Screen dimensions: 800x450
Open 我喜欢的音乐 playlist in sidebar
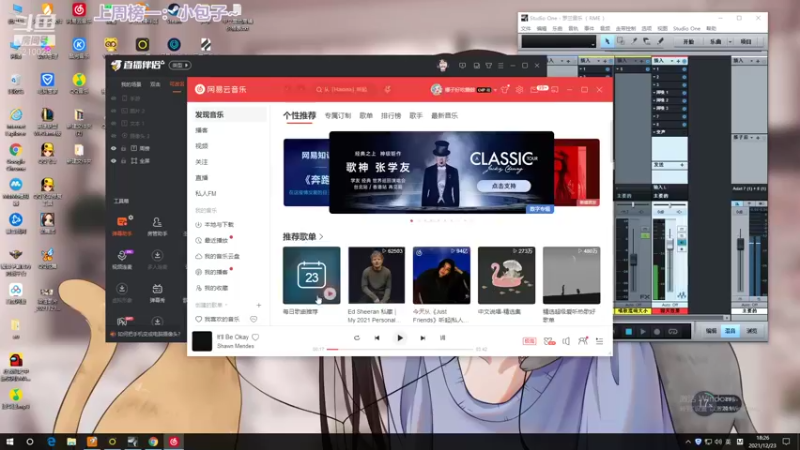219,319
